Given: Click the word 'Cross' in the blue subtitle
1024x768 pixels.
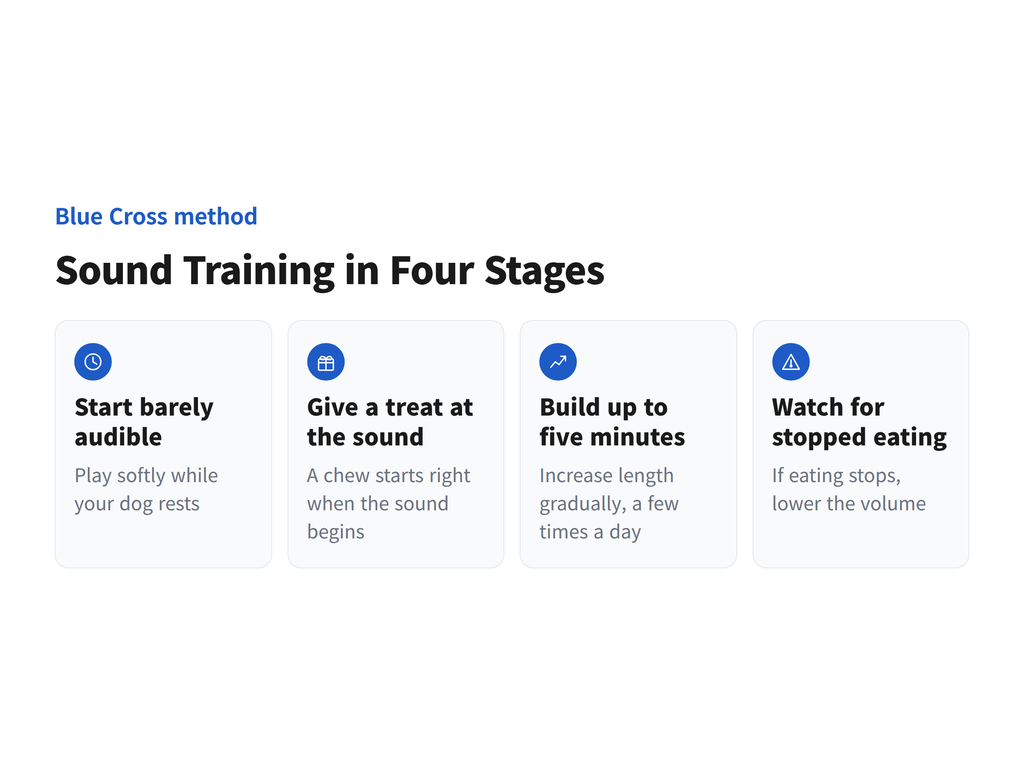Looking at the screenshot, I should [x=138, y=216].
